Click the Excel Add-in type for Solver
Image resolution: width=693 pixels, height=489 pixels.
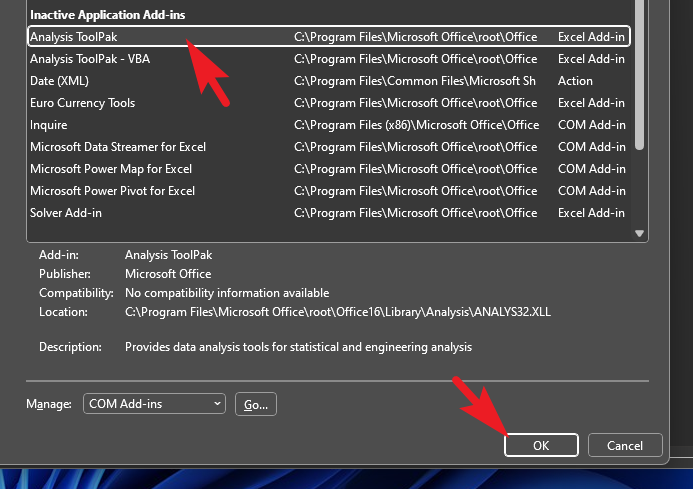(591, 213)
